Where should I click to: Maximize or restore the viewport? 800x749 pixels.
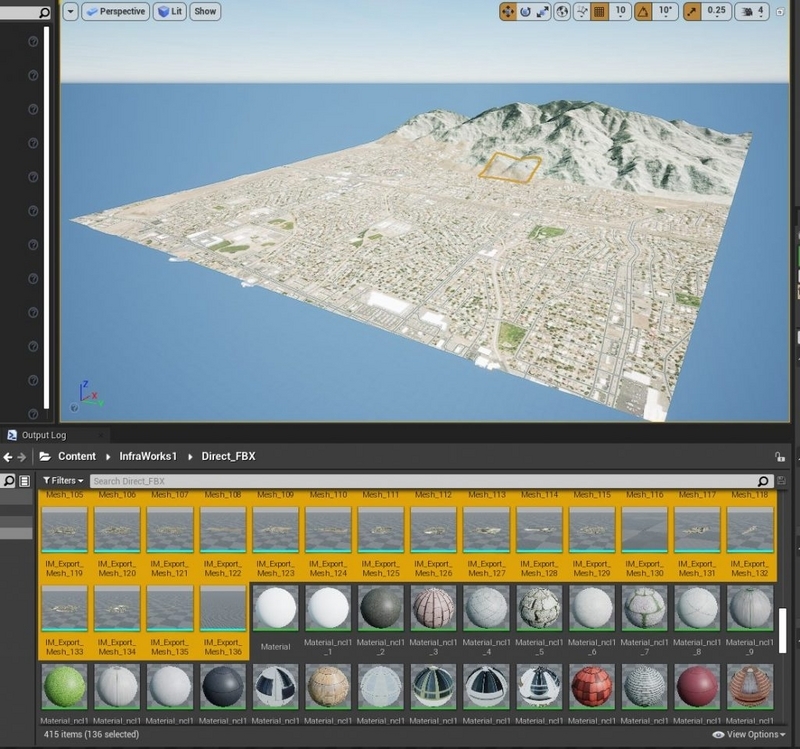[780, 11]
